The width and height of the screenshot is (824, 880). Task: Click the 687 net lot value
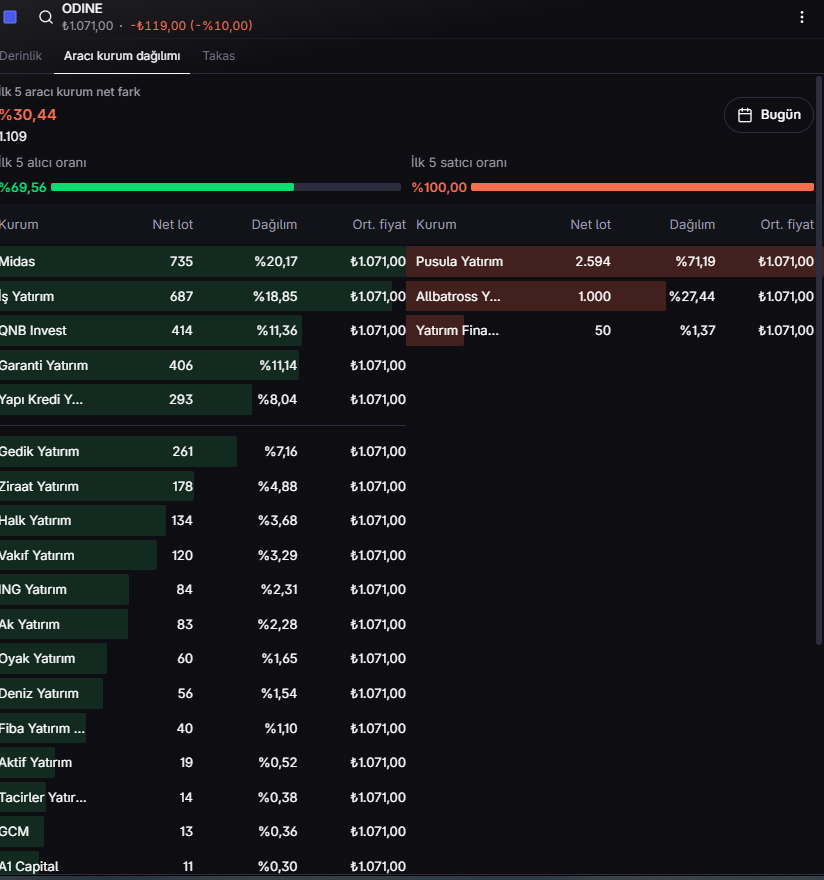pyautogui.click(x=181, y=296)
